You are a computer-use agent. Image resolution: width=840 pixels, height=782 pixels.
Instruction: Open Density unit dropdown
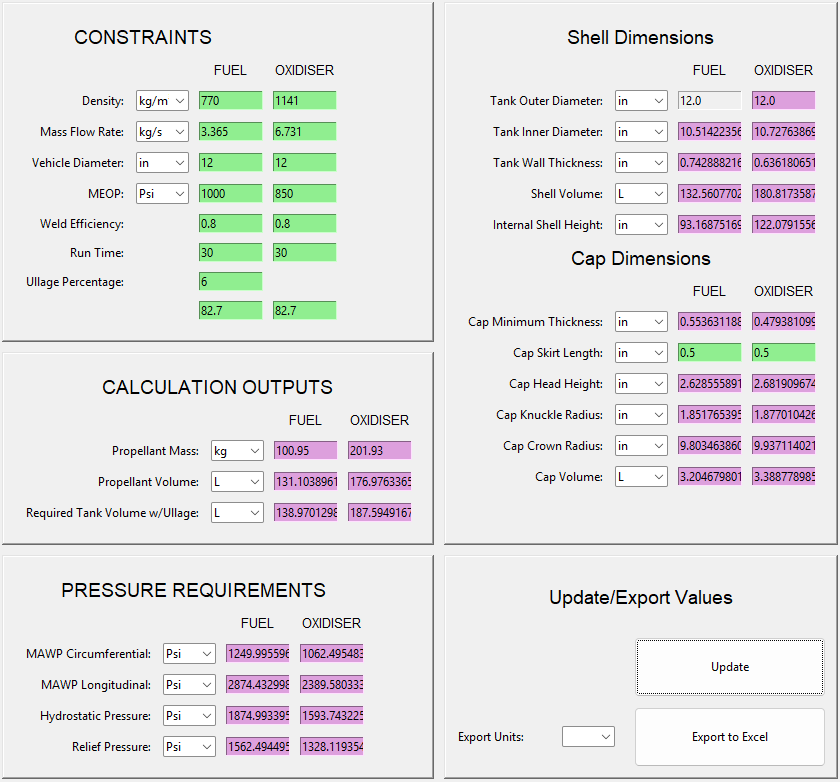click(162, 101)
